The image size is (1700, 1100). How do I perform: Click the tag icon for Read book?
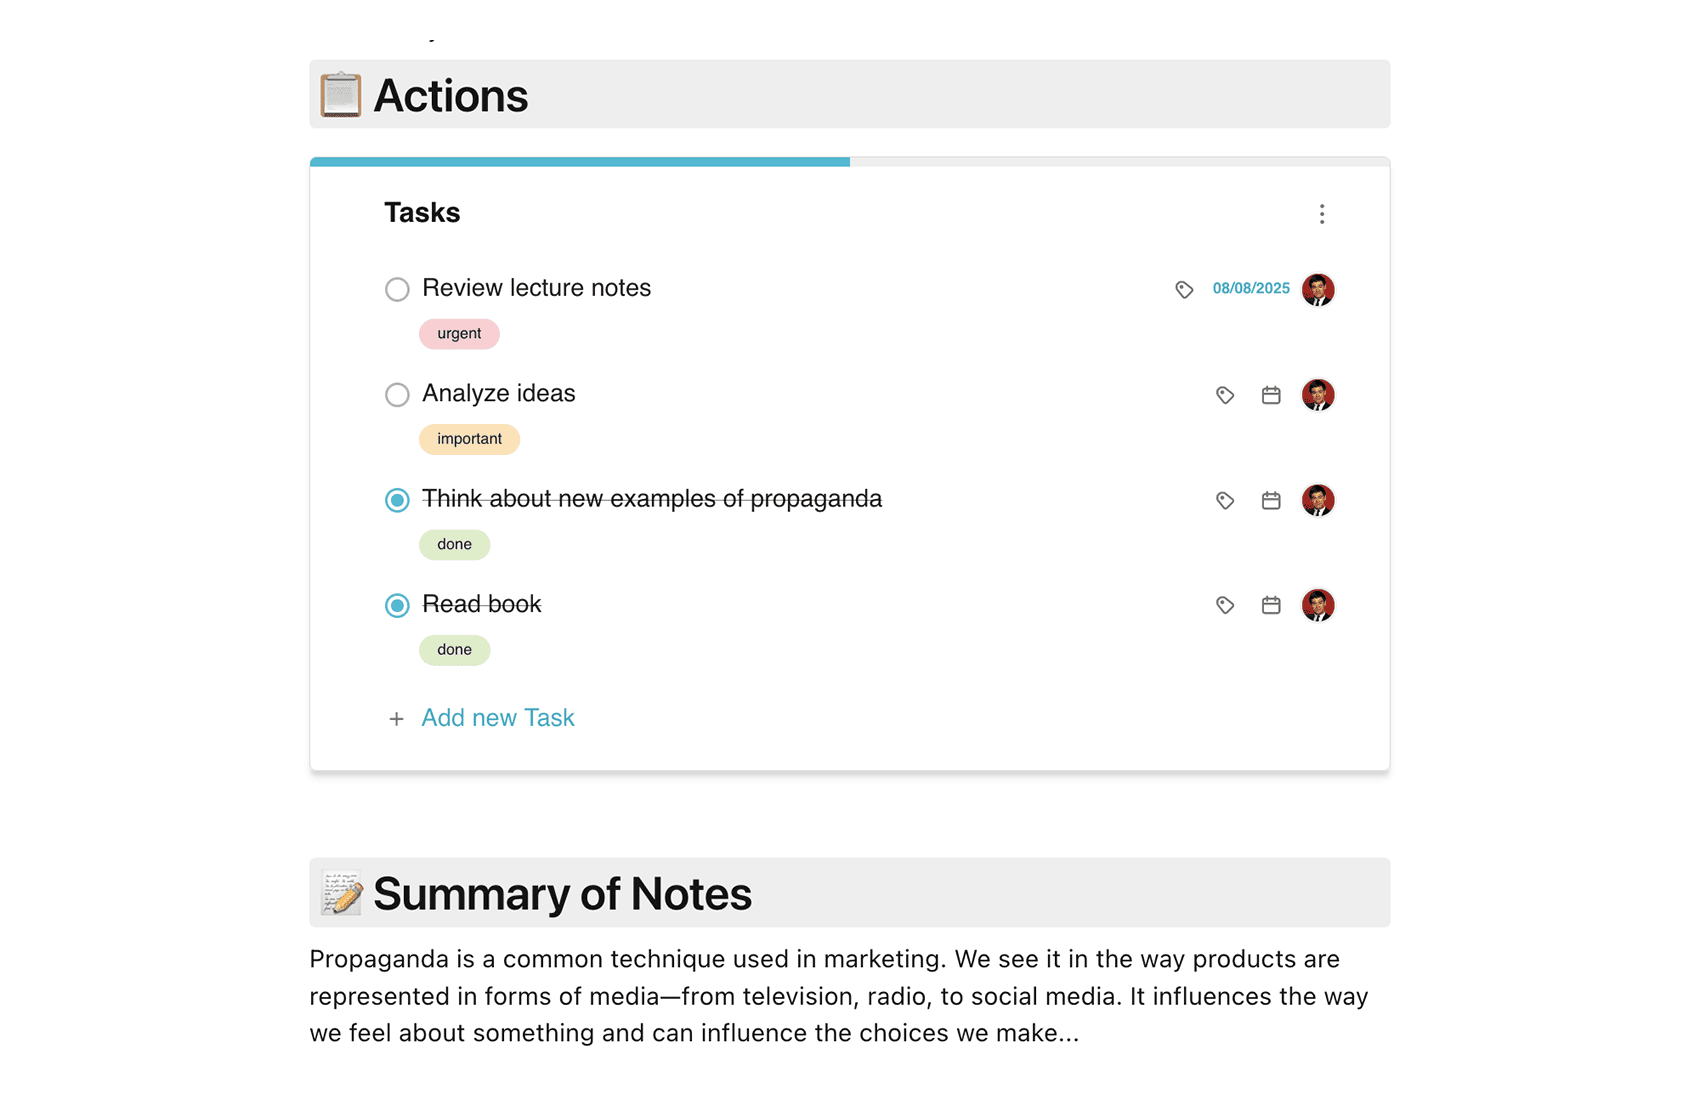1225,605
